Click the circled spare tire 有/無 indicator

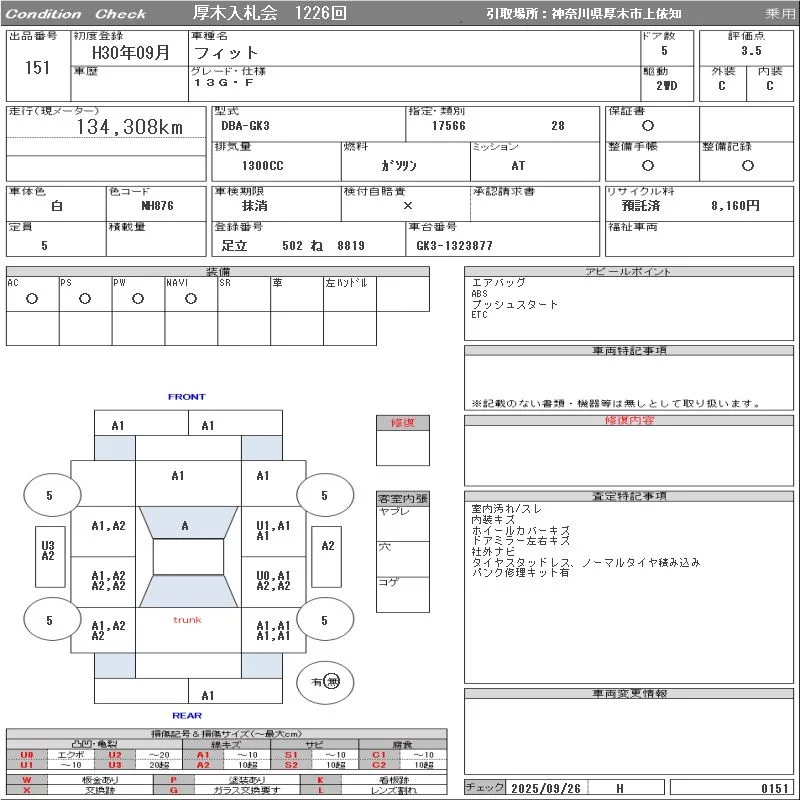(x=326, y=682)
